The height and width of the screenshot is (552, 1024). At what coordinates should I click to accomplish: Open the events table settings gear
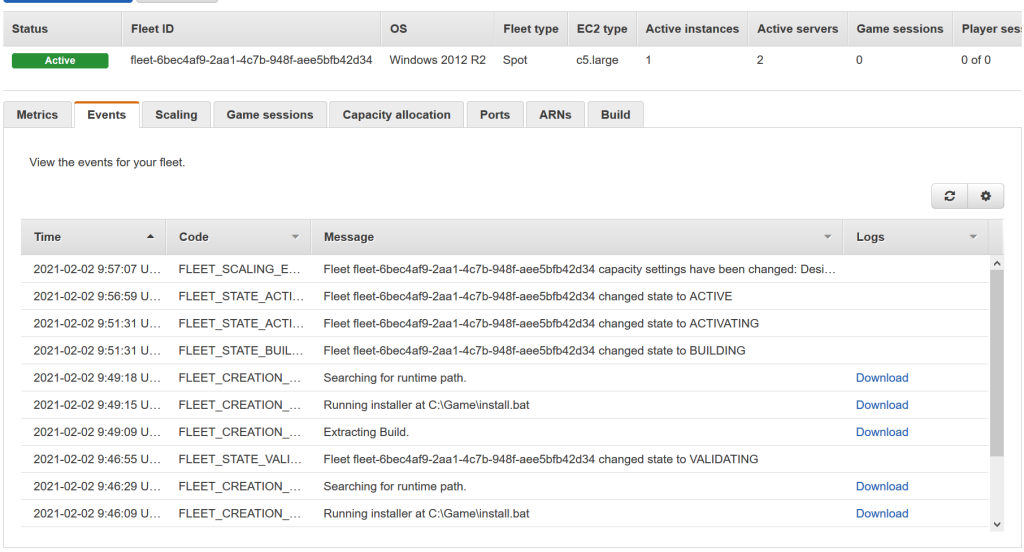point(985,197)
